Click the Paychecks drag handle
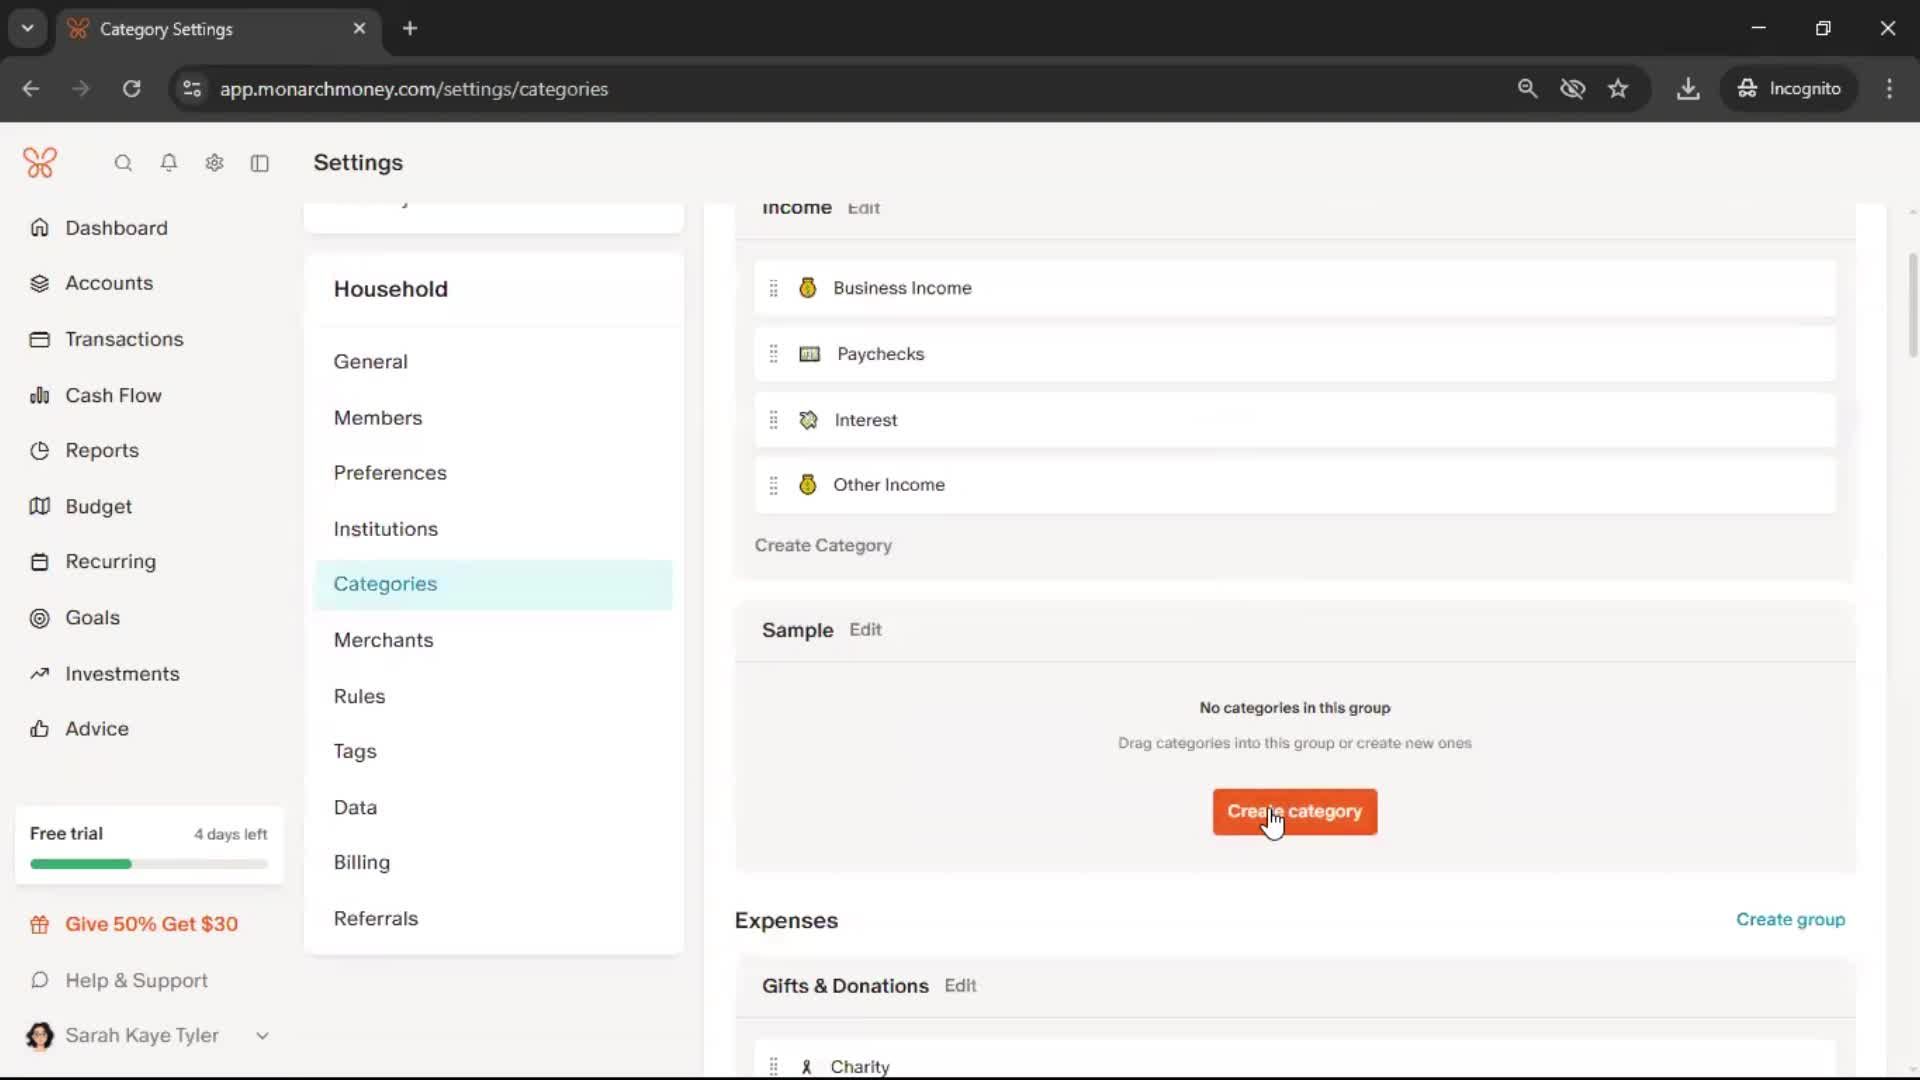 (x=773, y=354)
